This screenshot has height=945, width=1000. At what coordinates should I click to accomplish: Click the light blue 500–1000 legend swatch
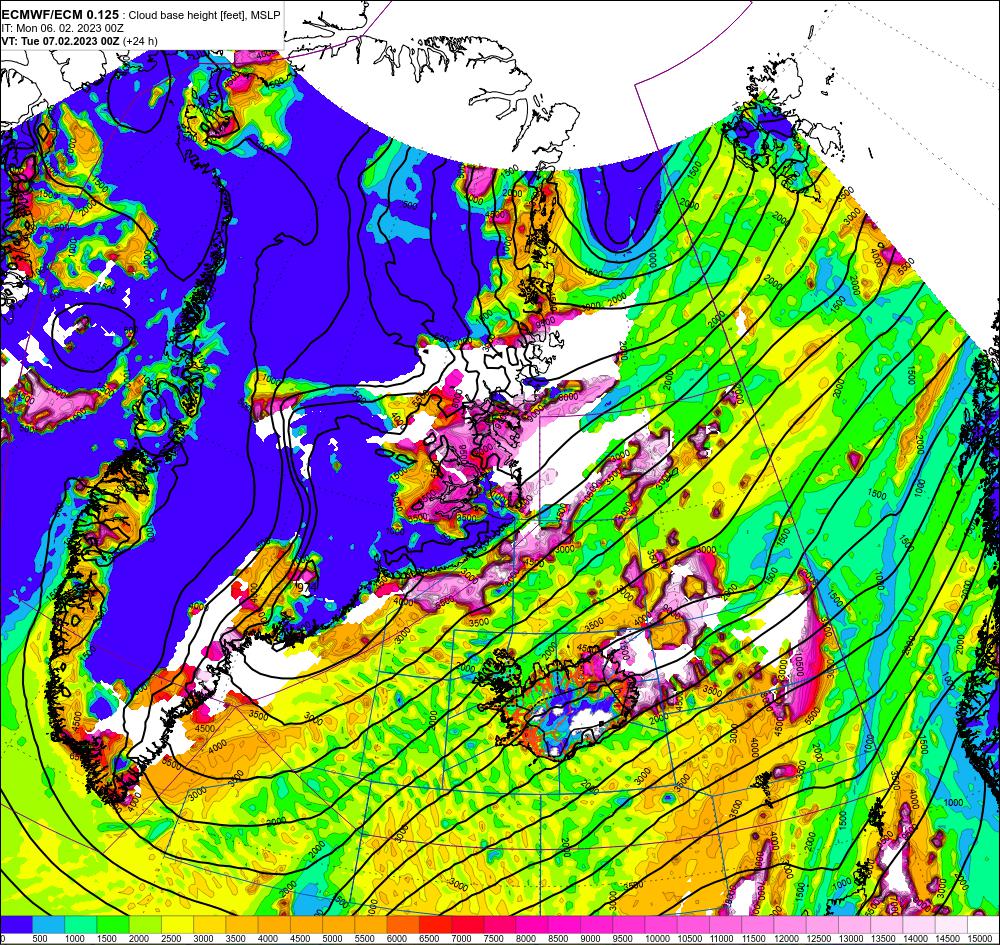point(48,925)
